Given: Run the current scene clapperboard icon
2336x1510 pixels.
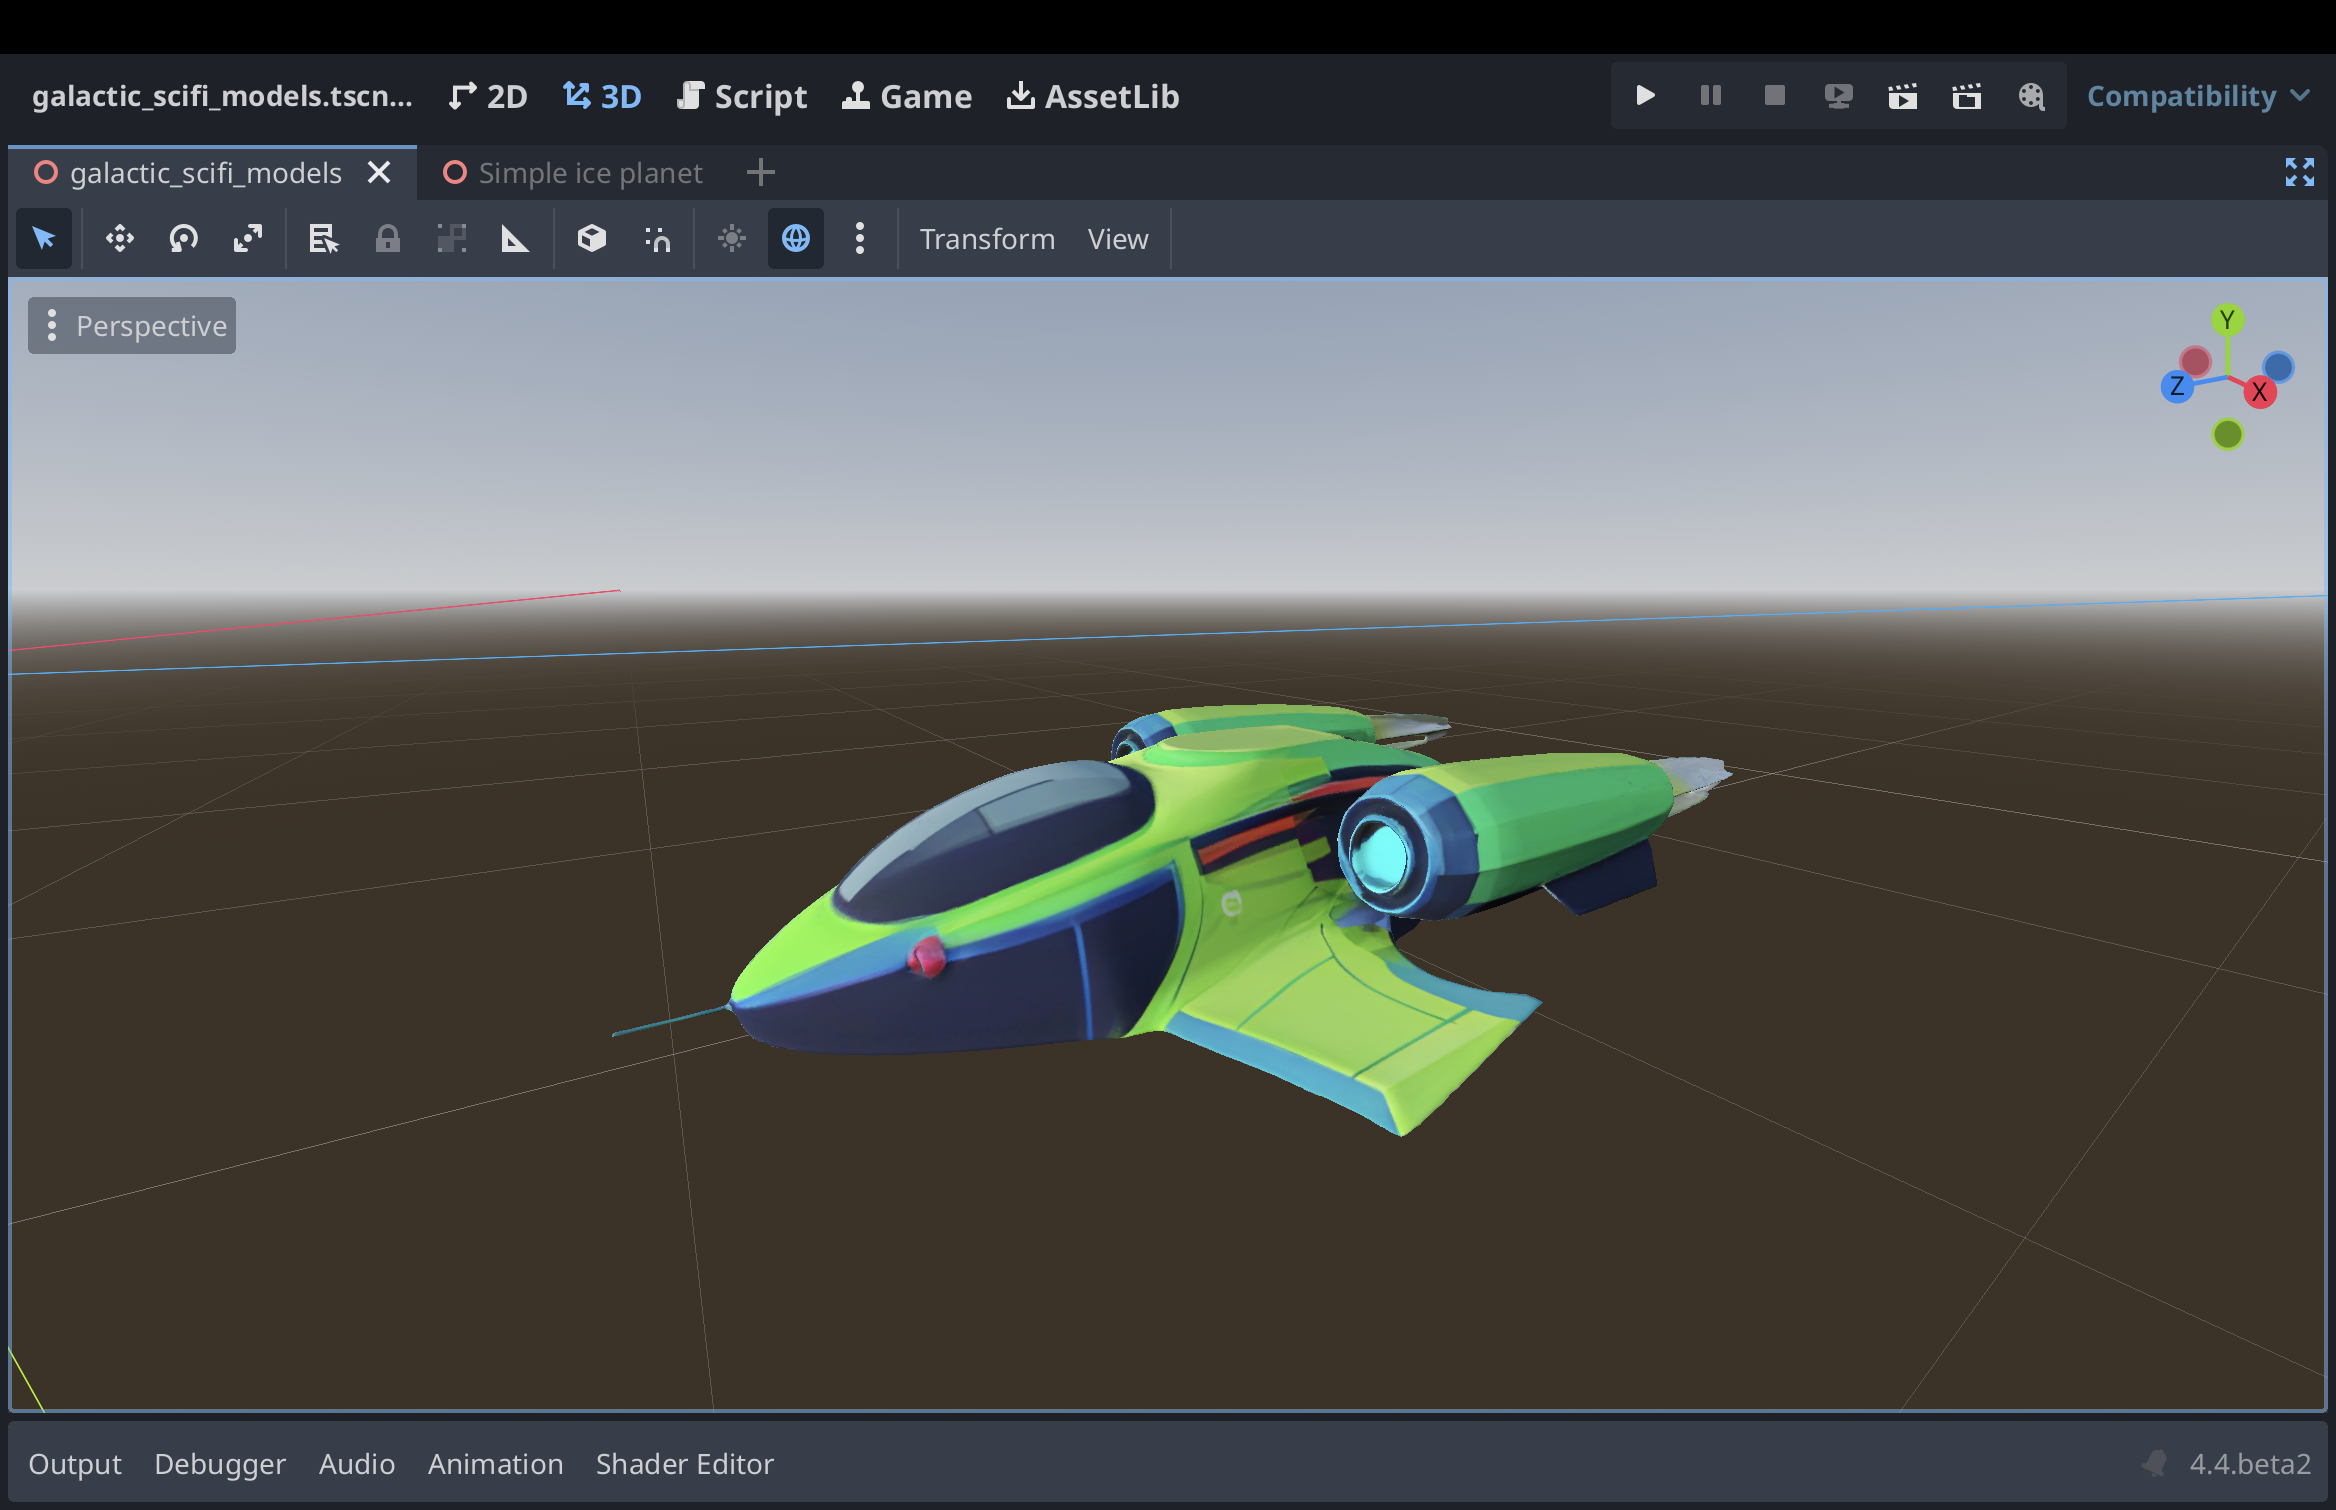Looking at the screenshot, I should (1902, 96).
